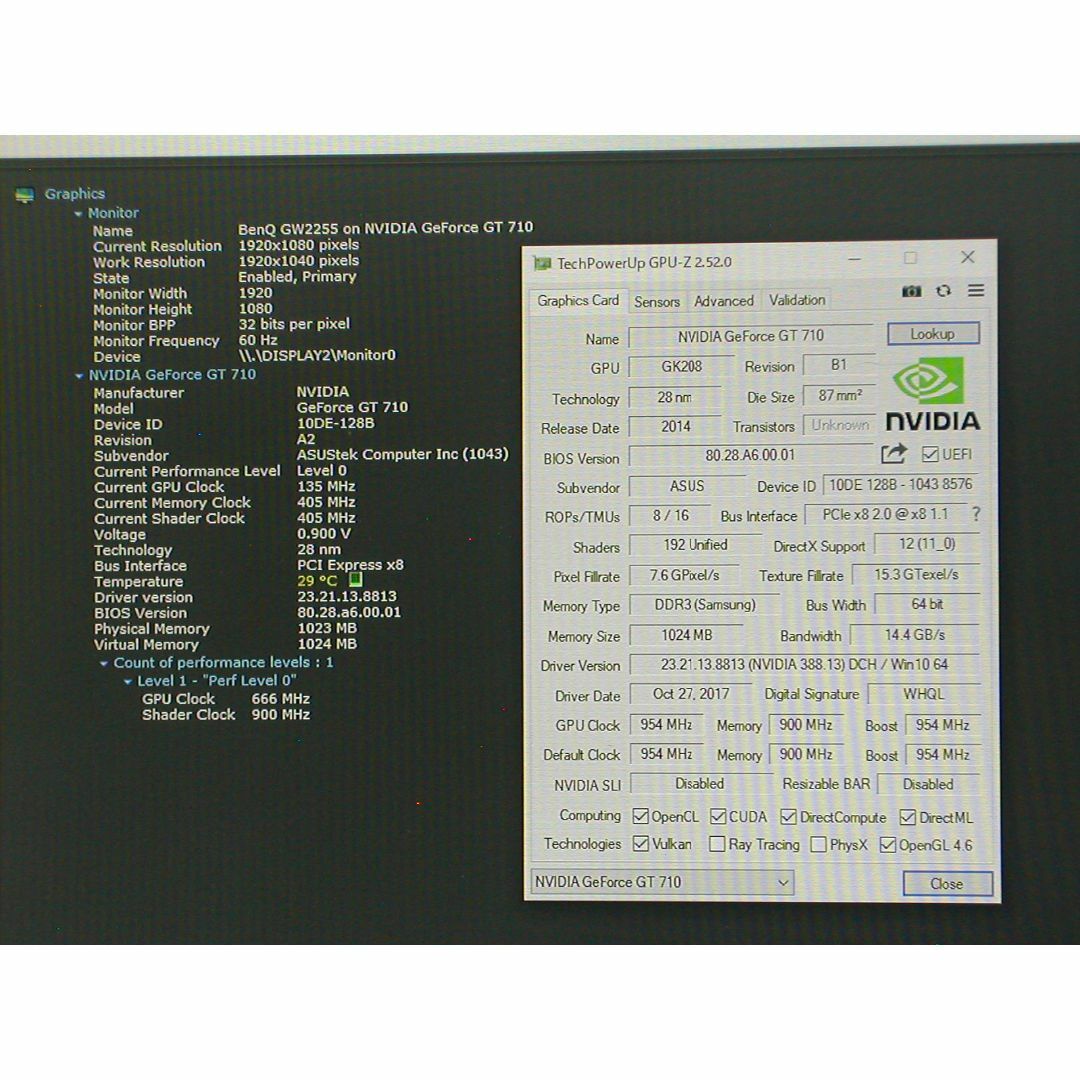Take a GPU-Z screenshot with camera icon
The height and width of the screenshot is (1080, 1080).
point(911,291)
